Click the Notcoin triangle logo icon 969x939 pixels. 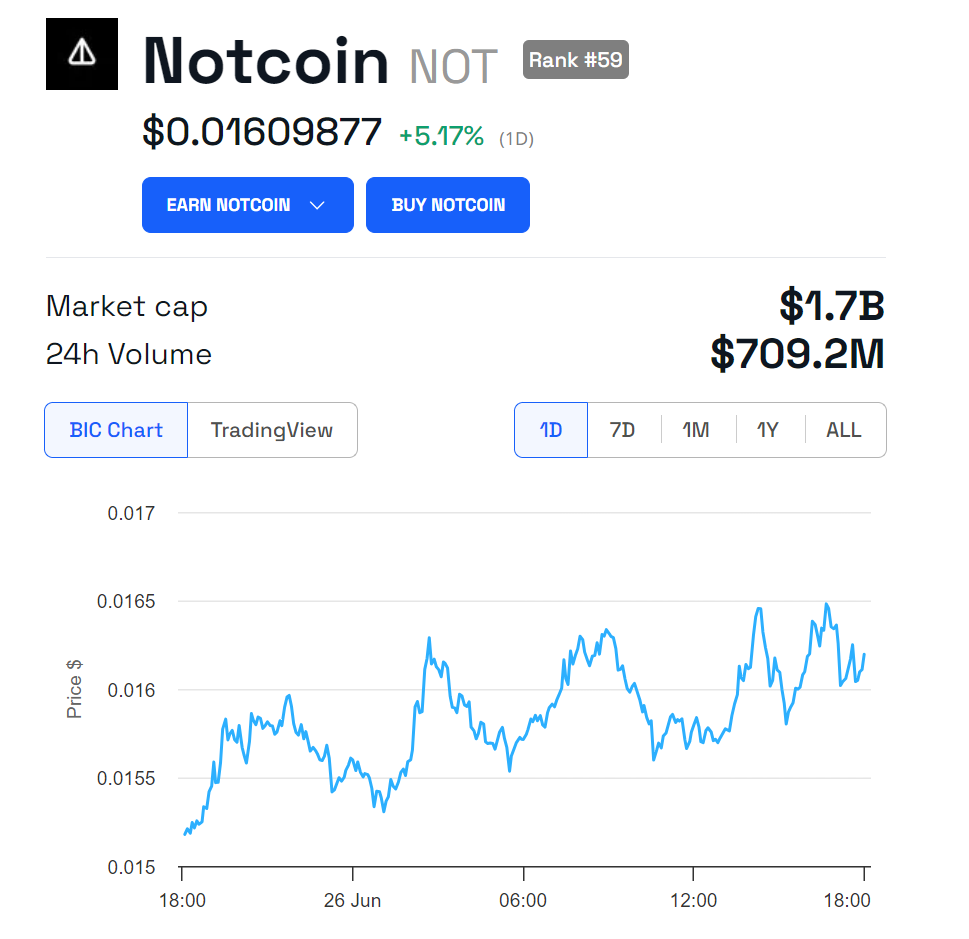[81, 54]
